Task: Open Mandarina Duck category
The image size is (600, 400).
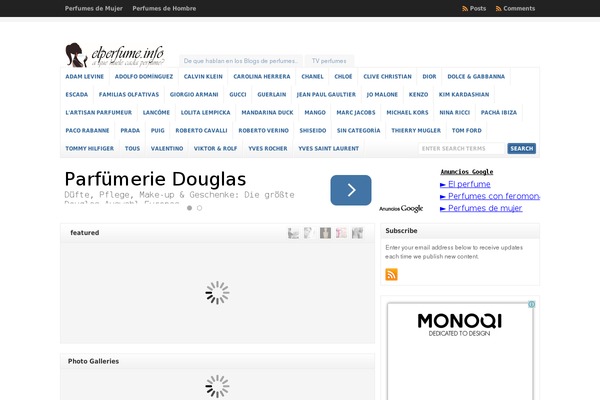Action: tap(267, 113)
